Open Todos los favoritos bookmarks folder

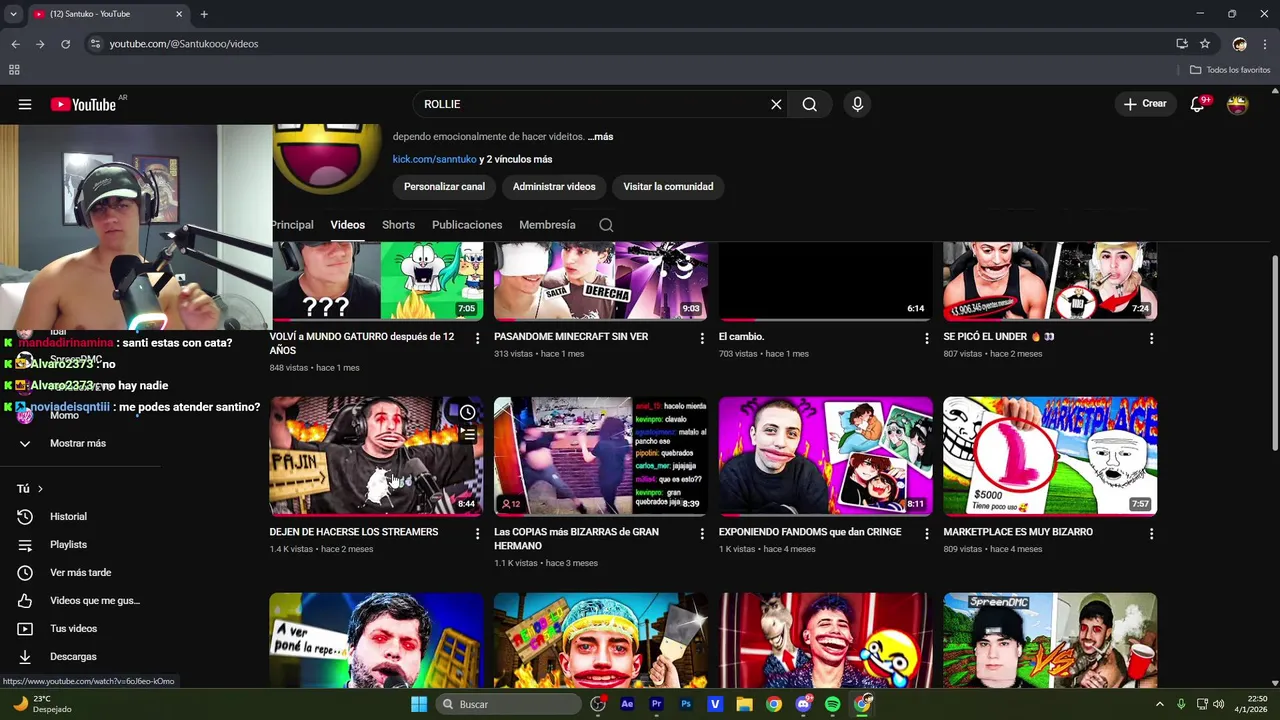click(1230, 70)
